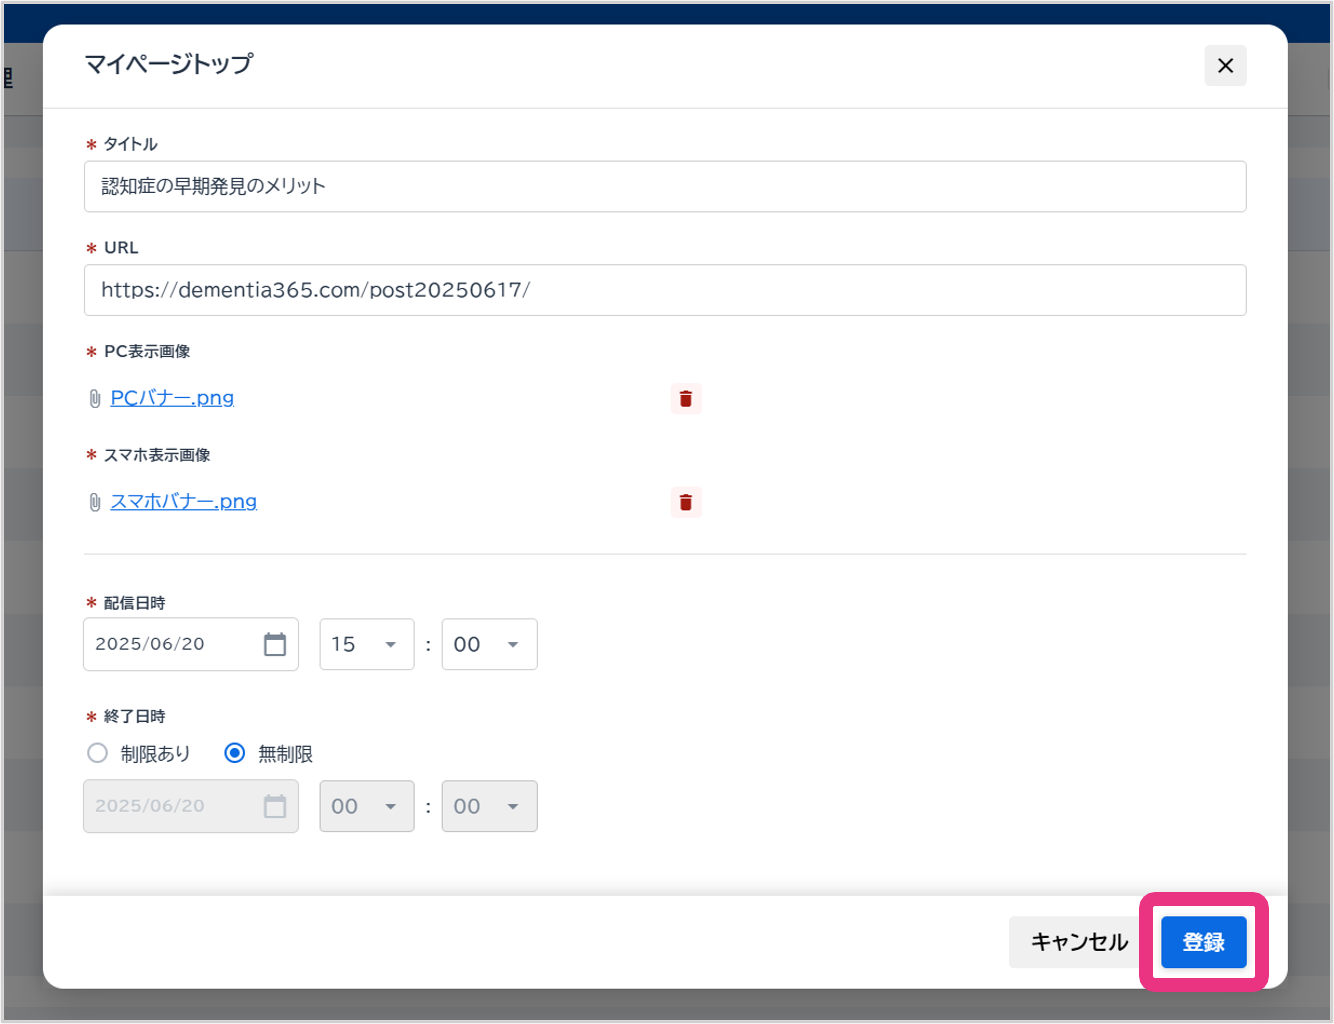Screen dimensions: 1334x1024
Task: Expand the 配信日時 hour dropdown showing 15
Action: point(366,644)
